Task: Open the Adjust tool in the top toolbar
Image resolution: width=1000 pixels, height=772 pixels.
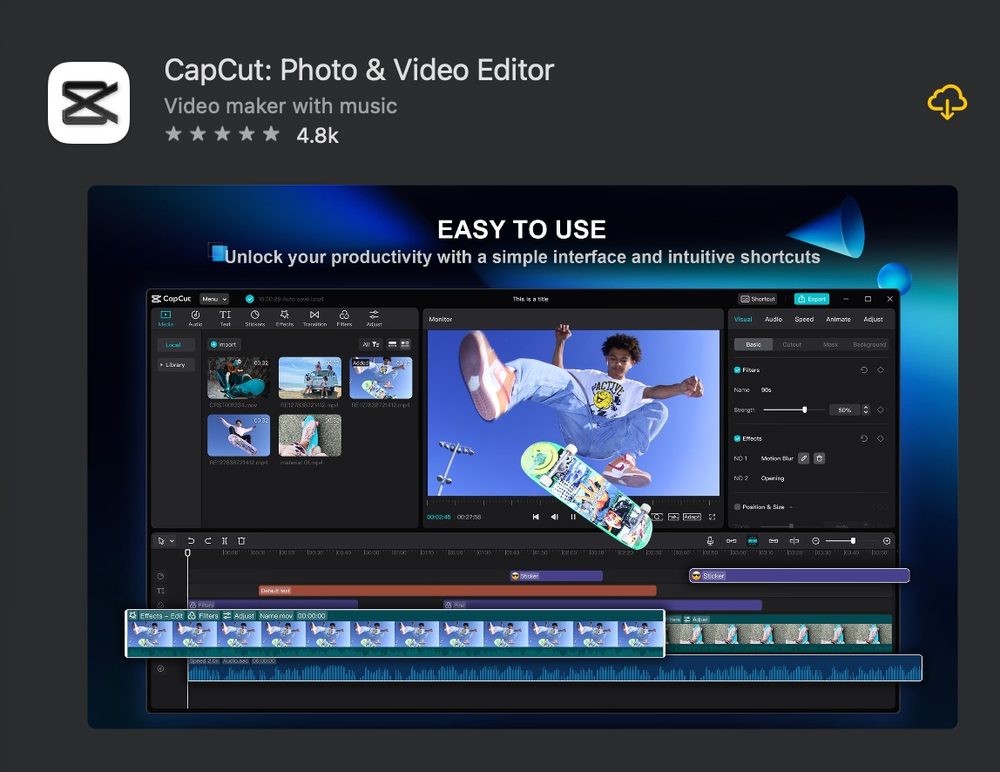Action: pos(374,318)
